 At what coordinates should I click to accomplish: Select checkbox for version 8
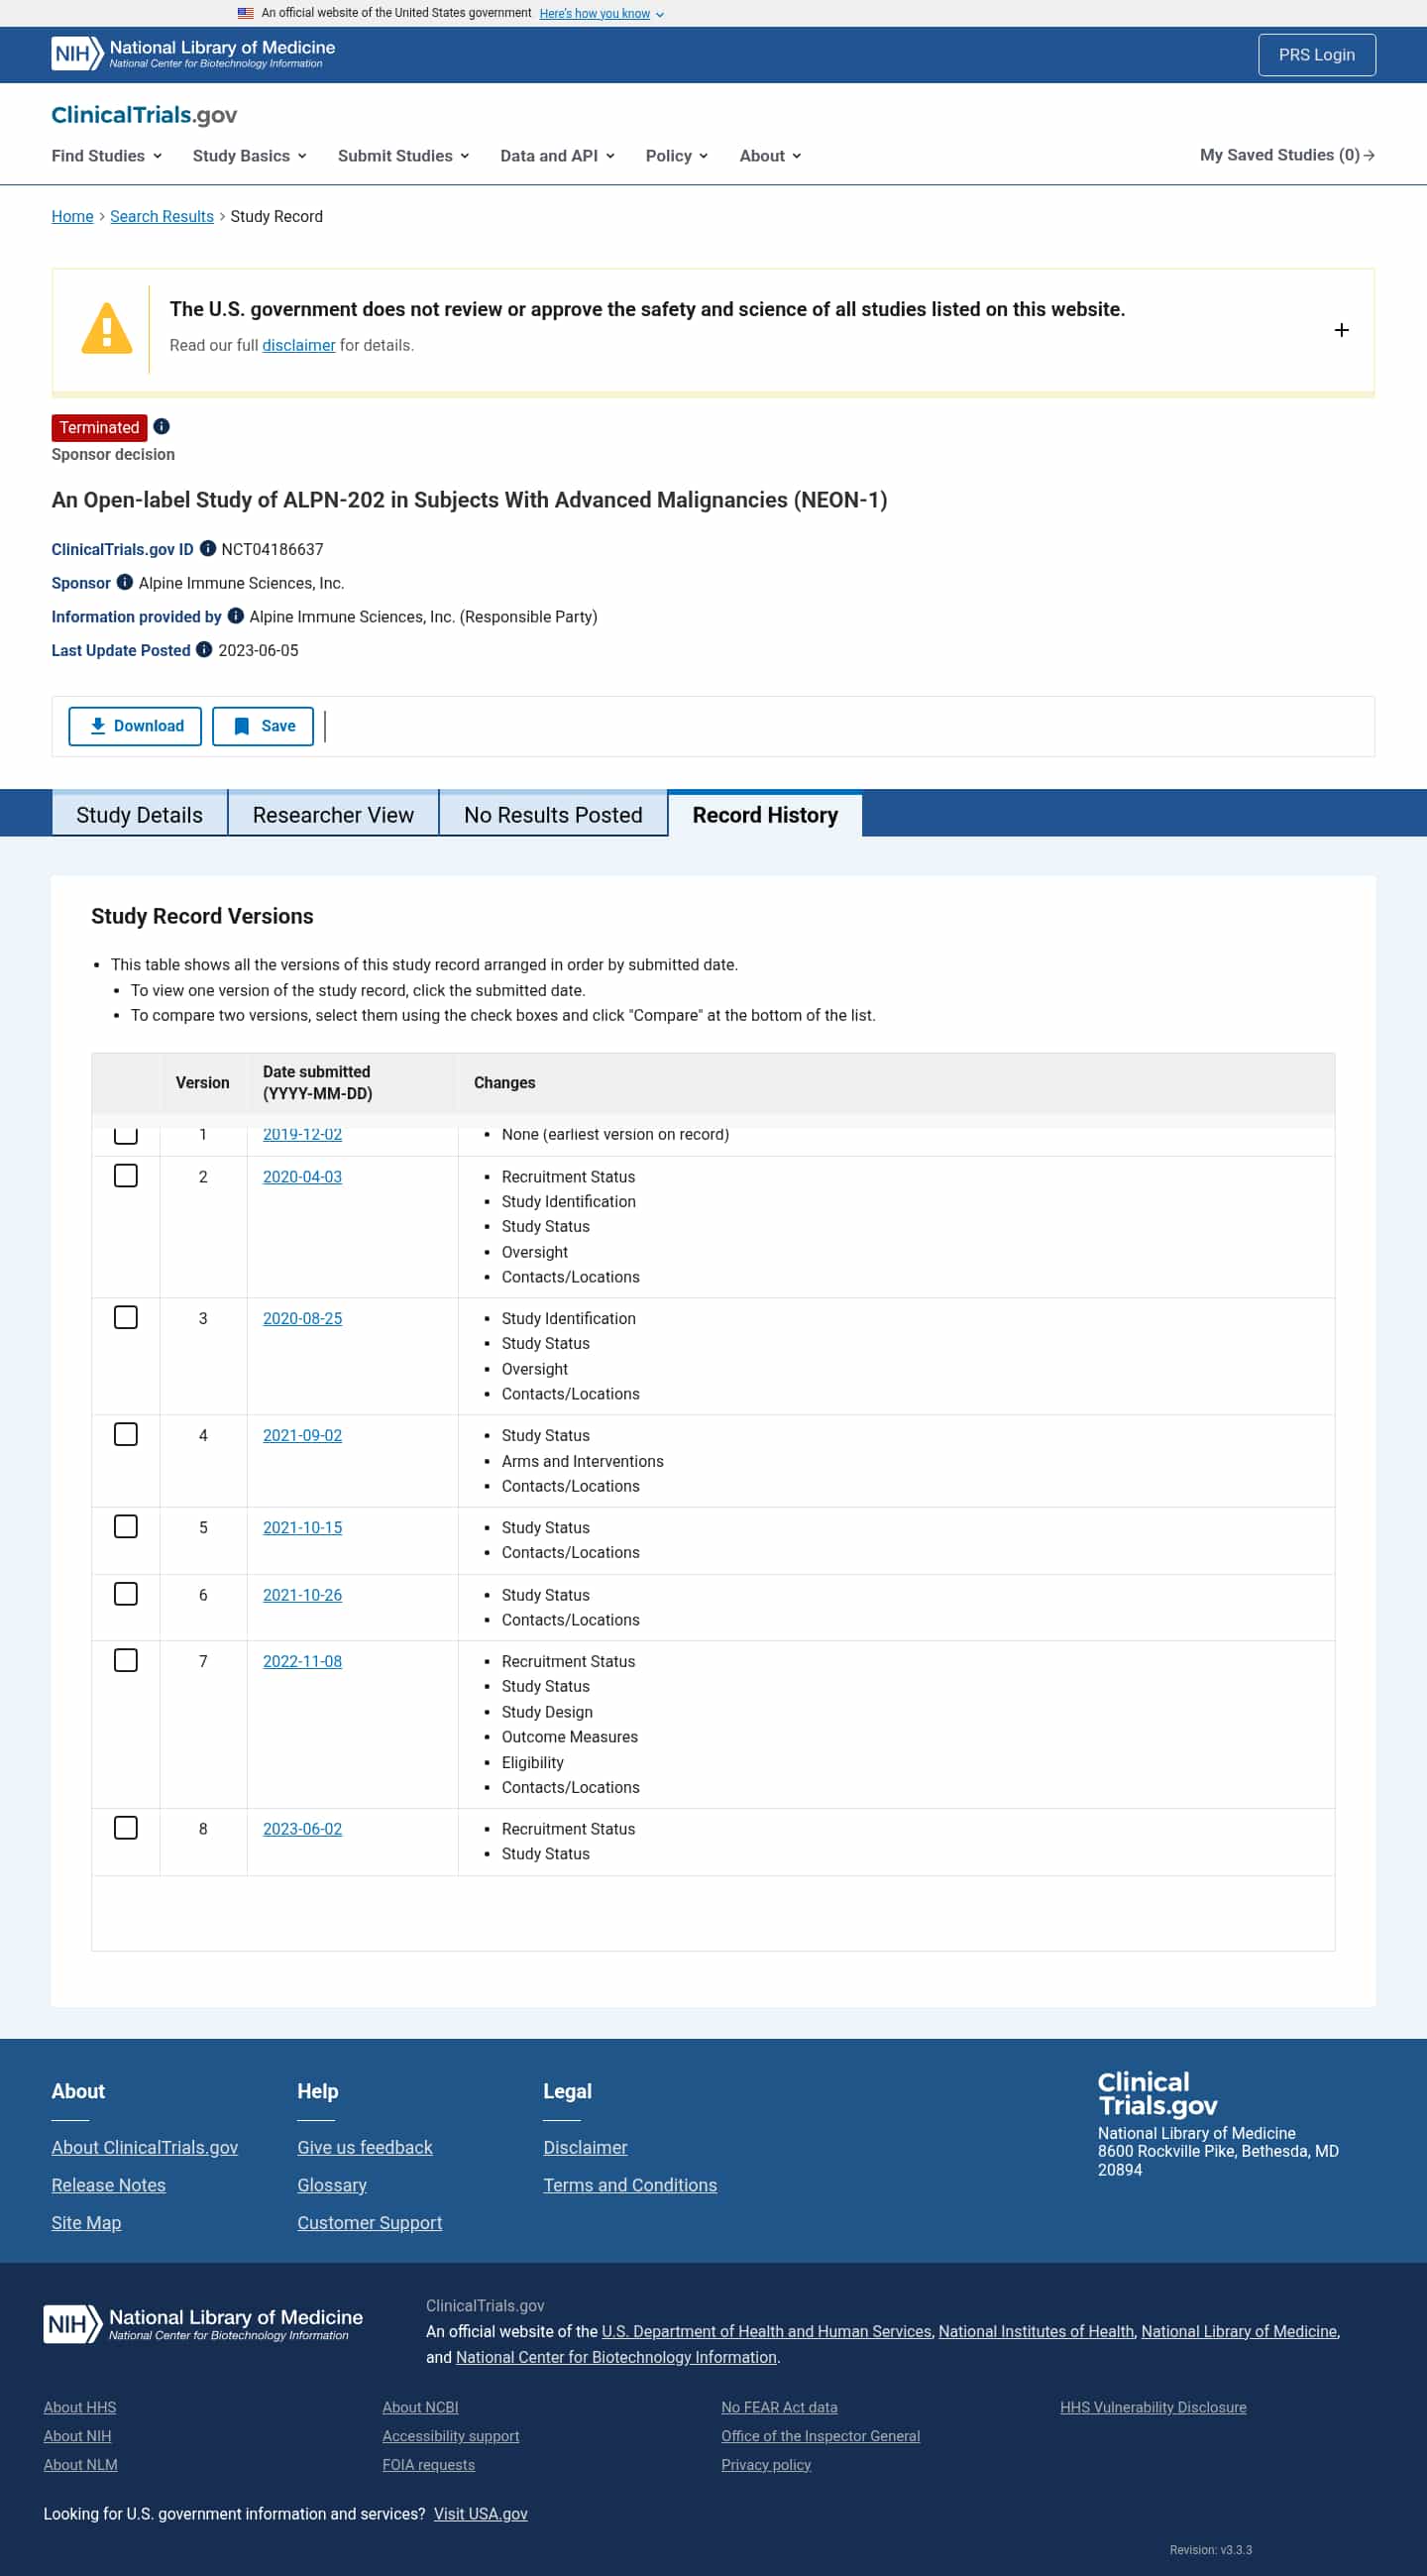coord(126,1828)
